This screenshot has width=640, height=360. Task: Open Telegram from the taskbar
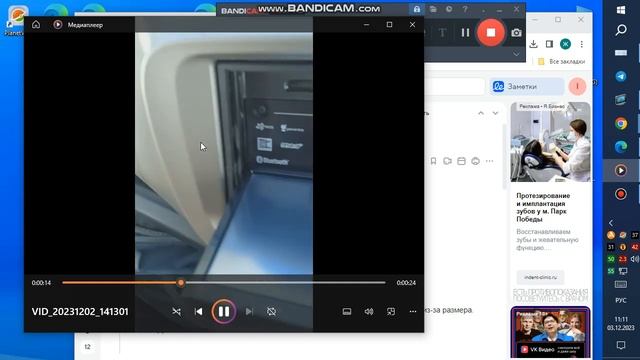(621, 76)
